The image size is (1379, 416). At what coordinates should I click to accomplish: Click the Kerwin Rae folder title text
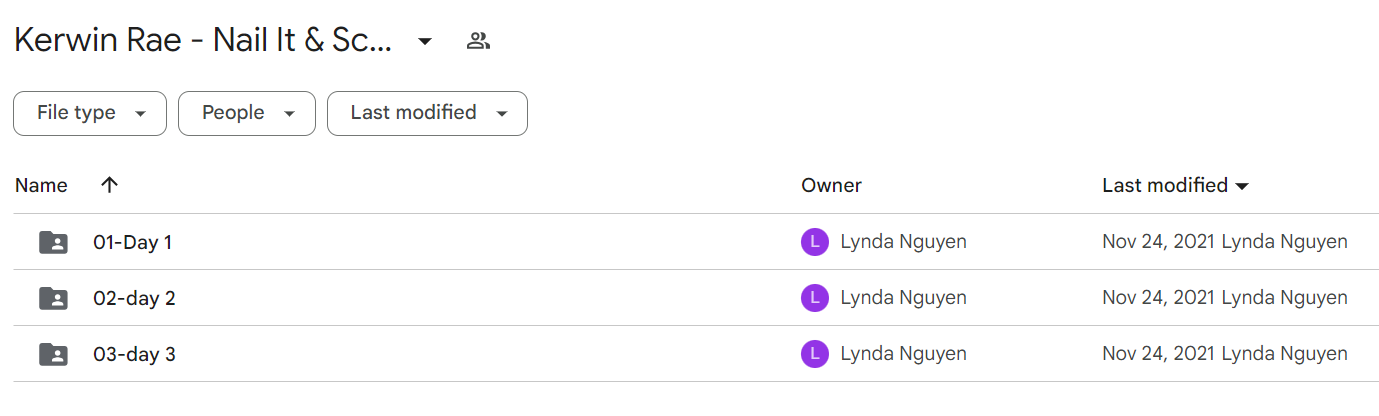click(203, 41)
